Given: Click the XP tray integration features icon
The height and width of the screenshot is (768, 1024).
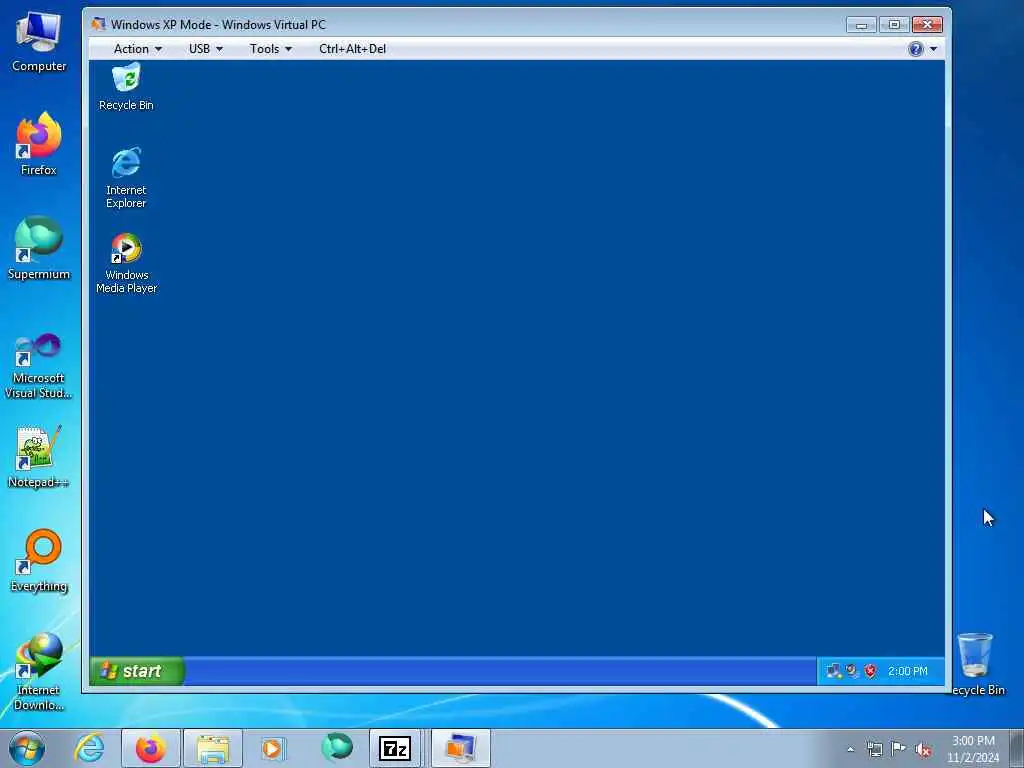Looking at the screenshot, I should tap(852, 671).
